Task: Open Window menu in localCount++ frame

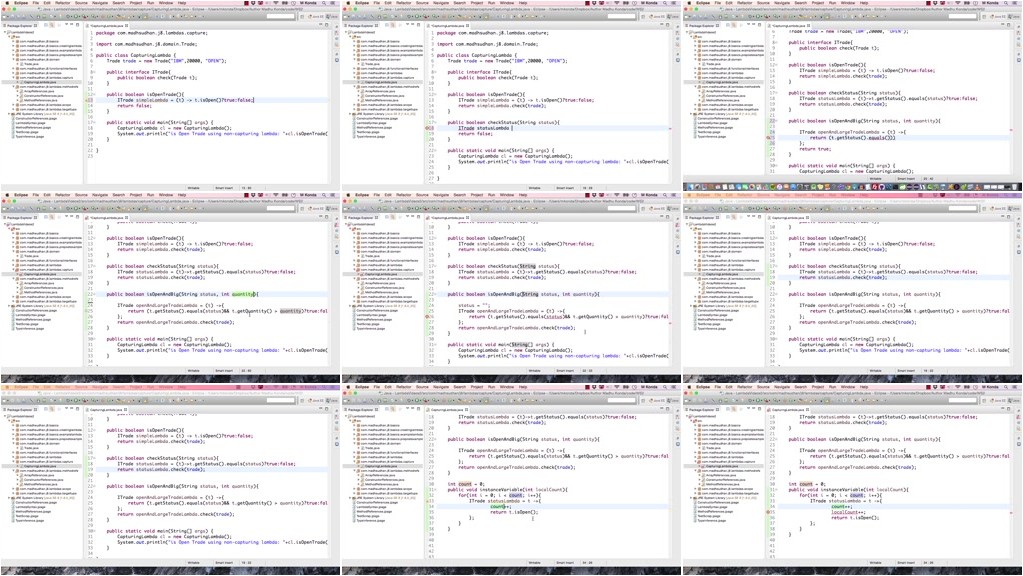Action: click(848, 386)
